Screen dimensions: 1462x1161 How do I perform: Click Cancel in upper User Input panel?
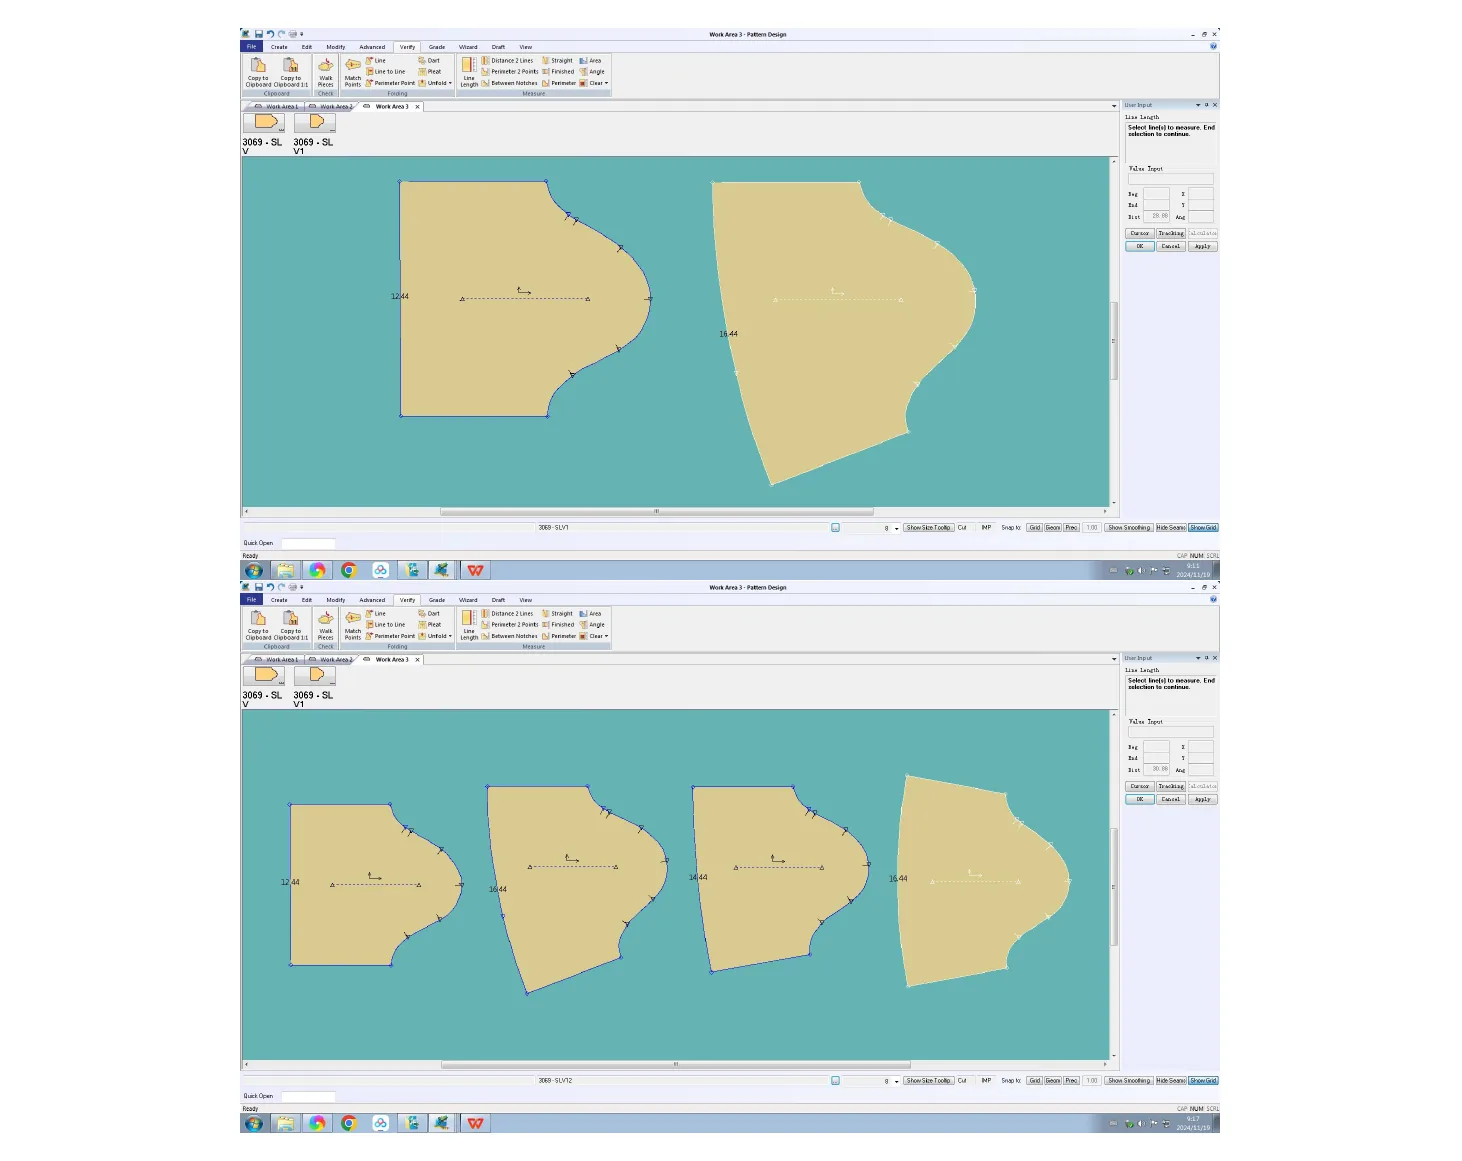click(x=1171, y=246)
